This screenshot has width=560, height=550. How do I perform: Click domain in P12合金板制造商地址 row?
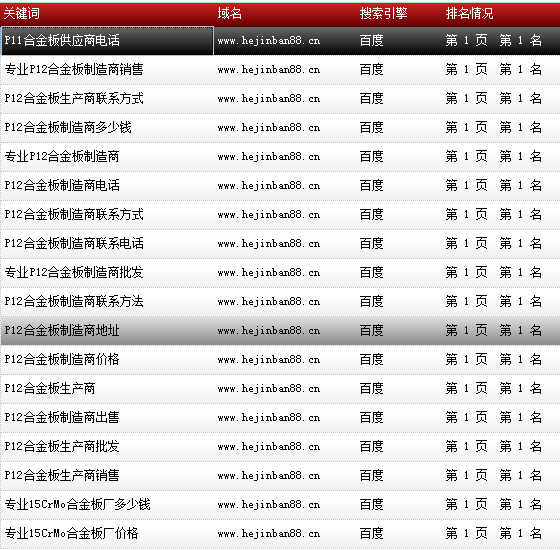[x=269, y=331]
